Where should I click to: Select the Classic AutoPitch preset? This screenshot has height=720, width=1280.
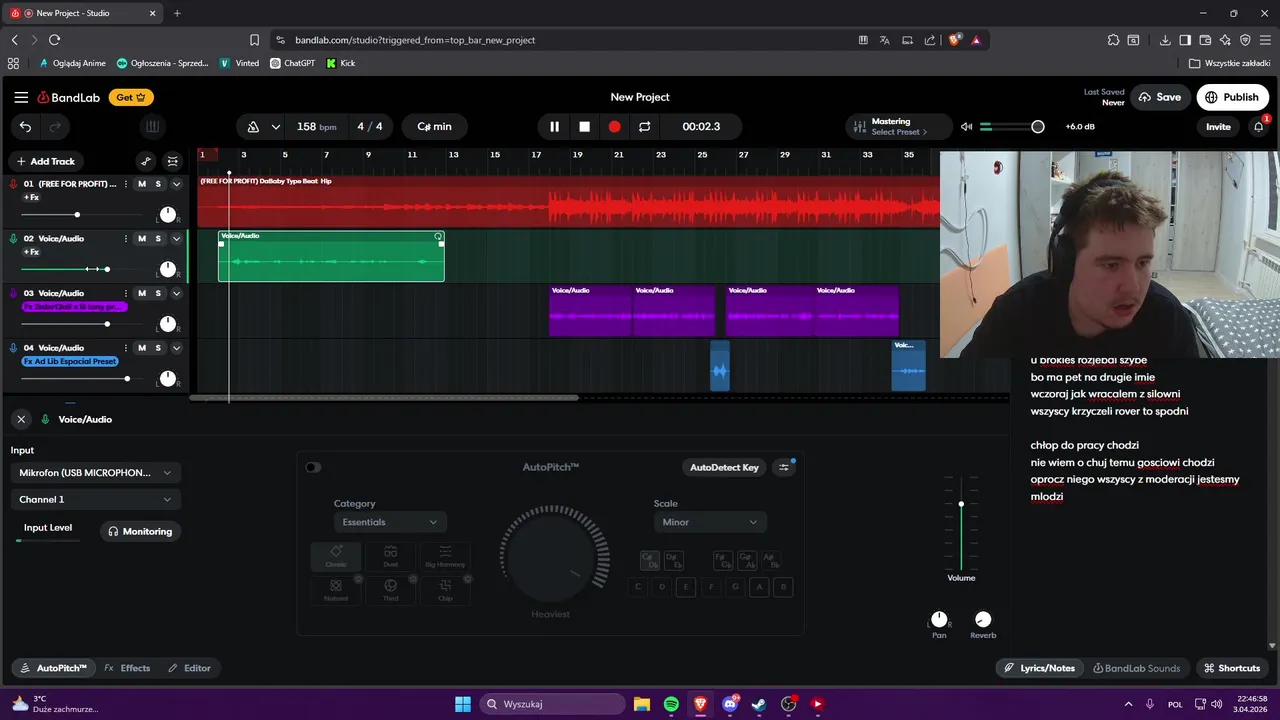(336, 556)
